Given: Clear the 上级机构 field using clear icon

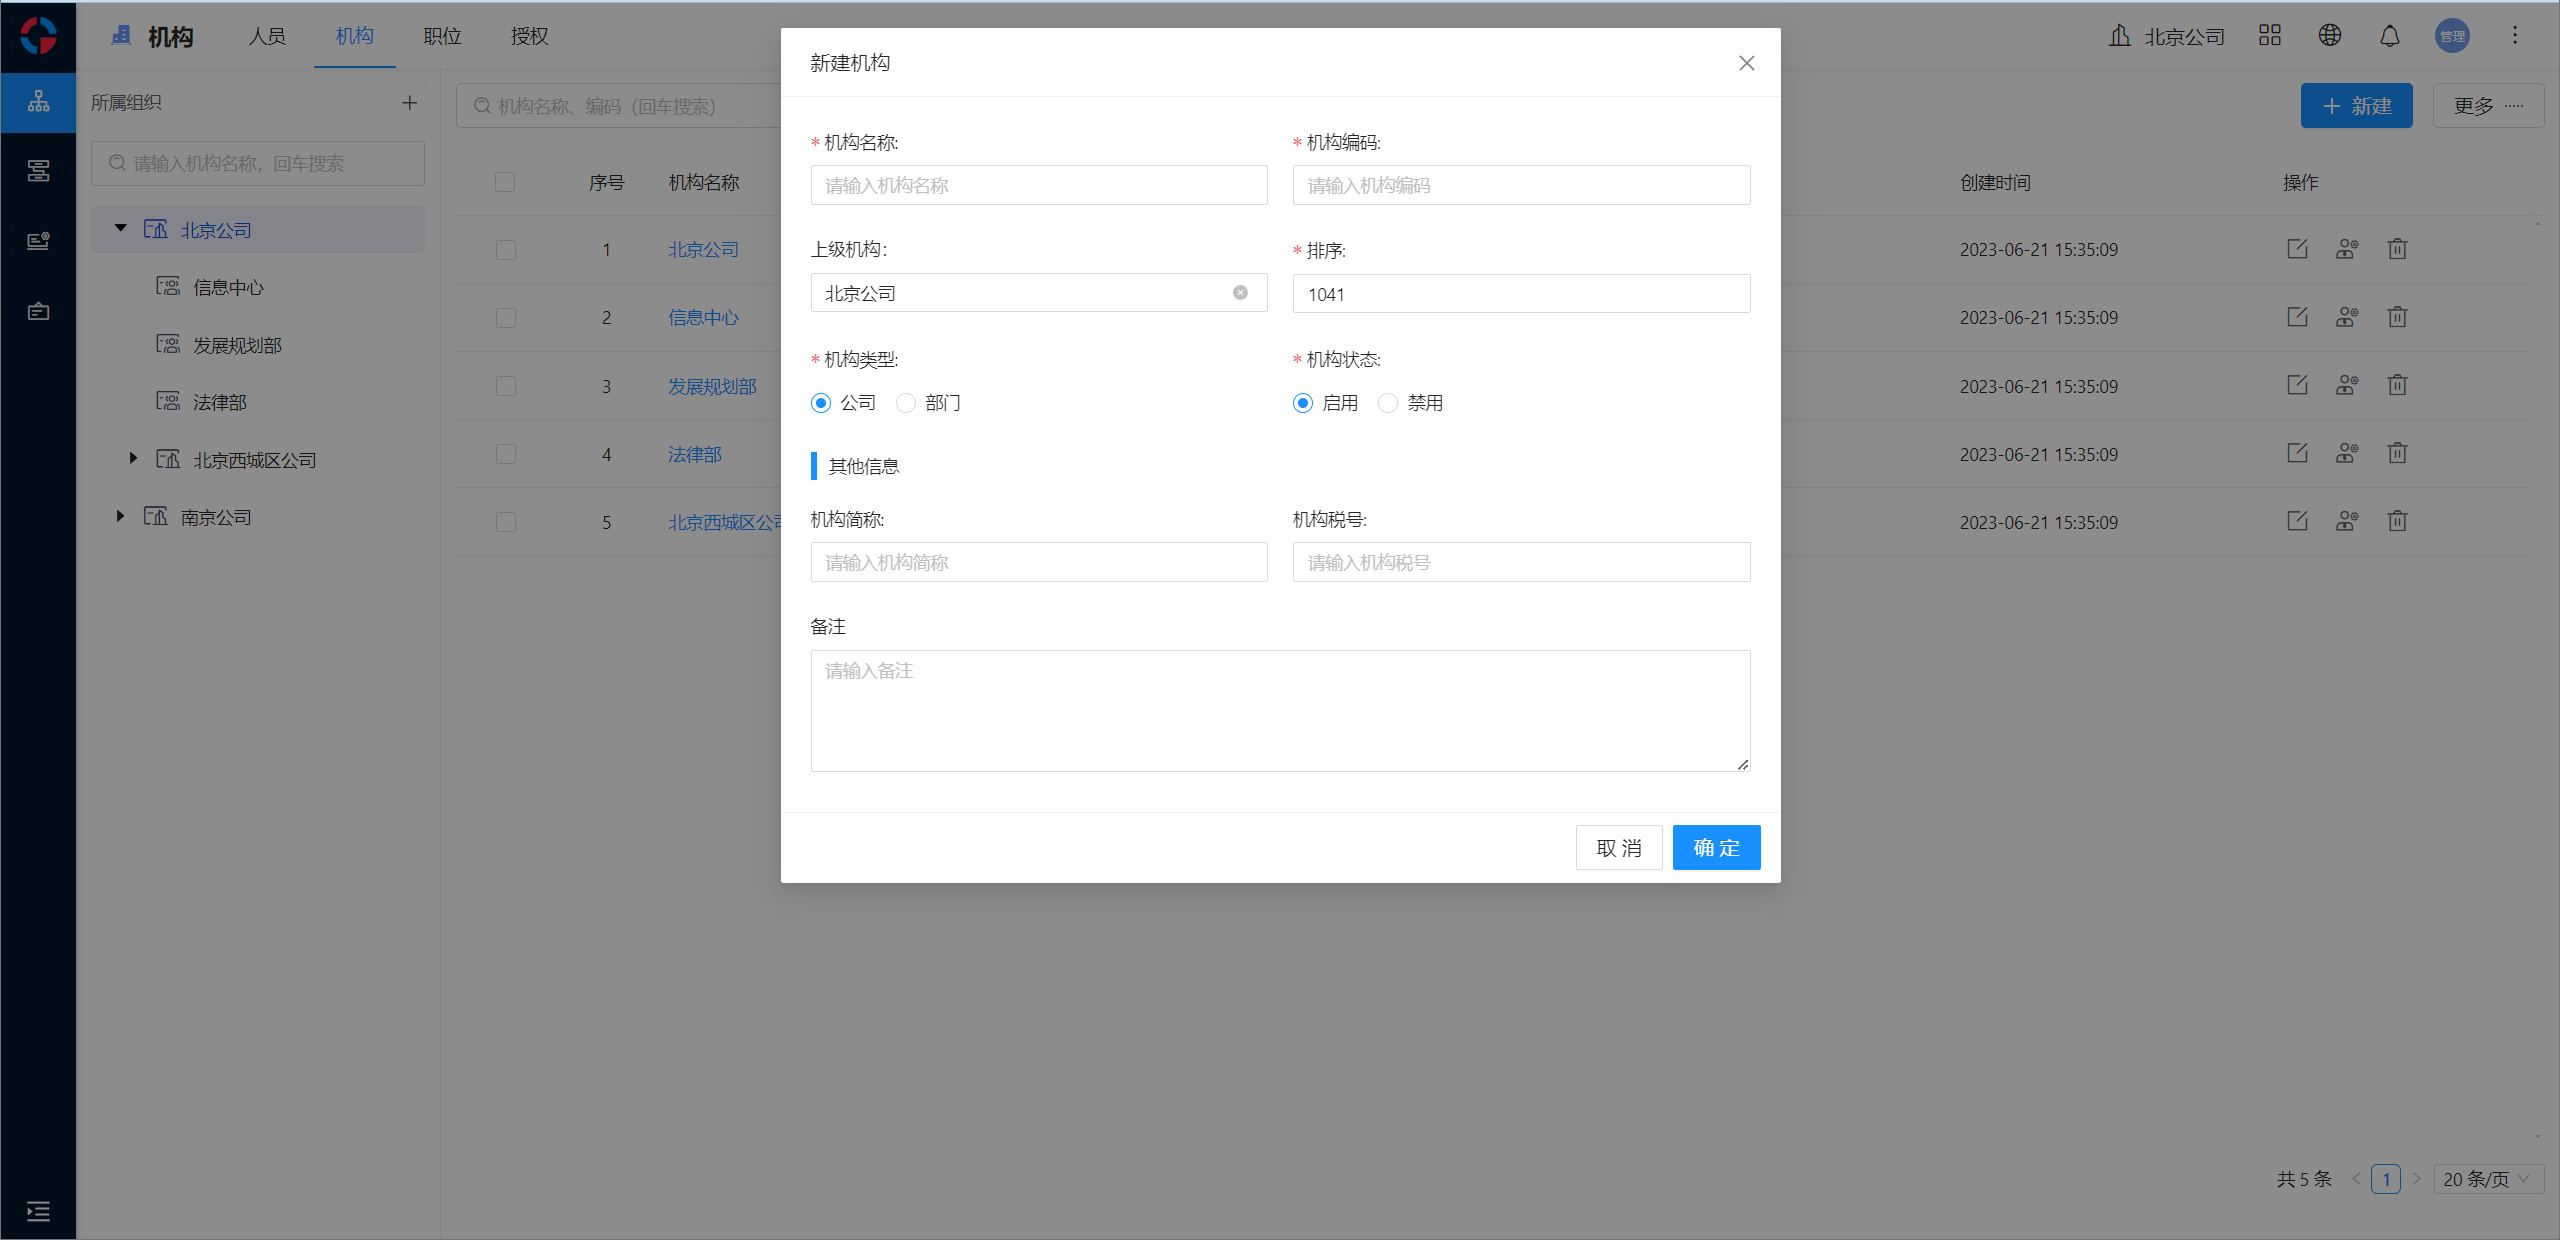Looking at the screenshot, I should (1240, 293).
